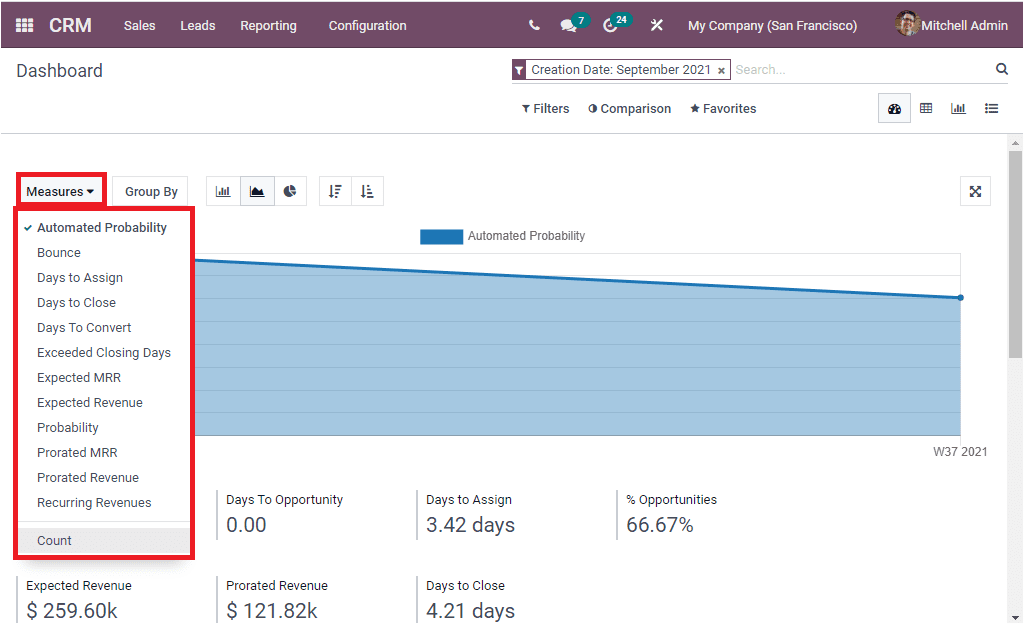Screen dimensions: 1024x624
Task: Open the Measures dropdown
Action: (x=61, y=190)
